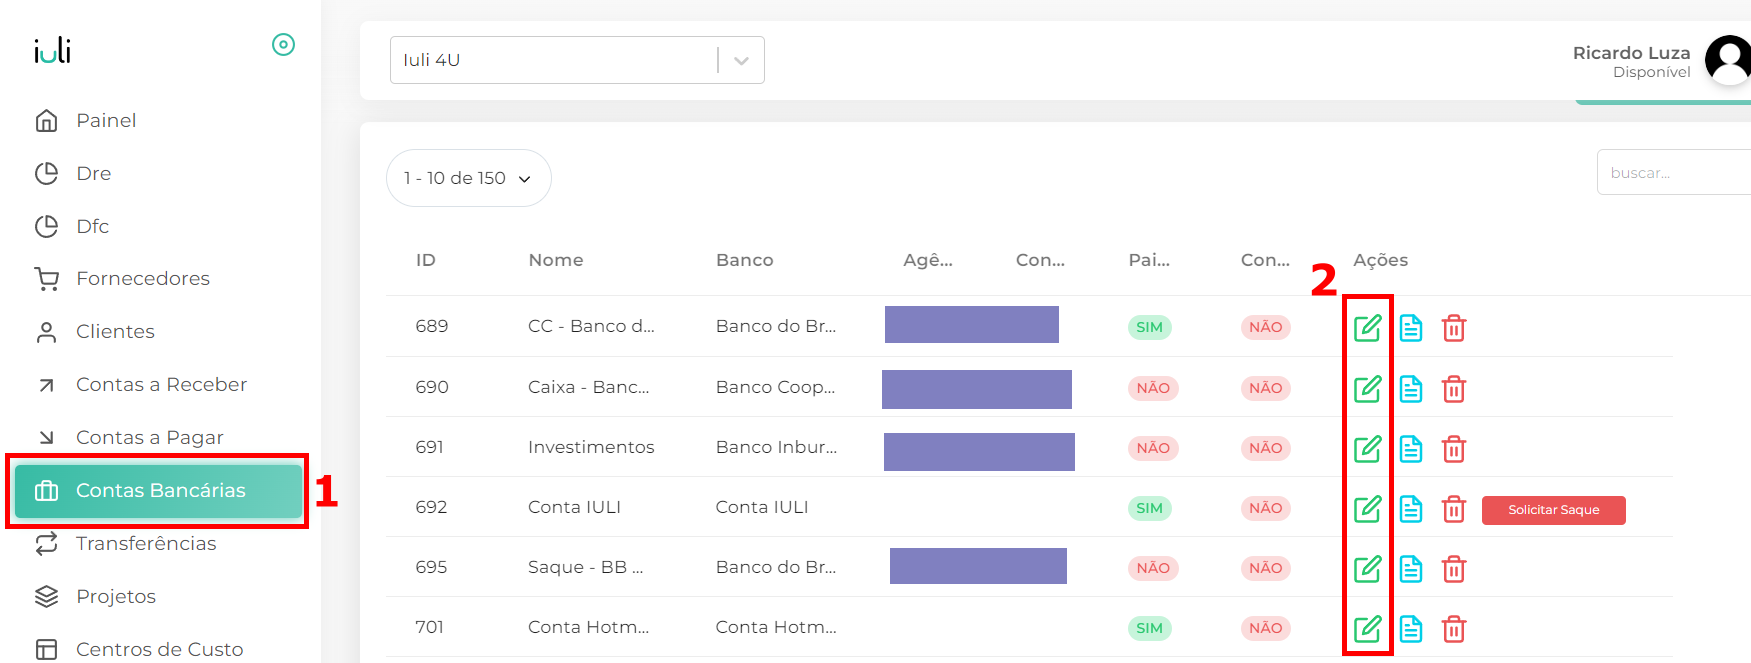Viewport: 1751px width, 663px height.
Task: Delete Conta Hotm... row with trash icon
Action: click(x=1454, y=628)
